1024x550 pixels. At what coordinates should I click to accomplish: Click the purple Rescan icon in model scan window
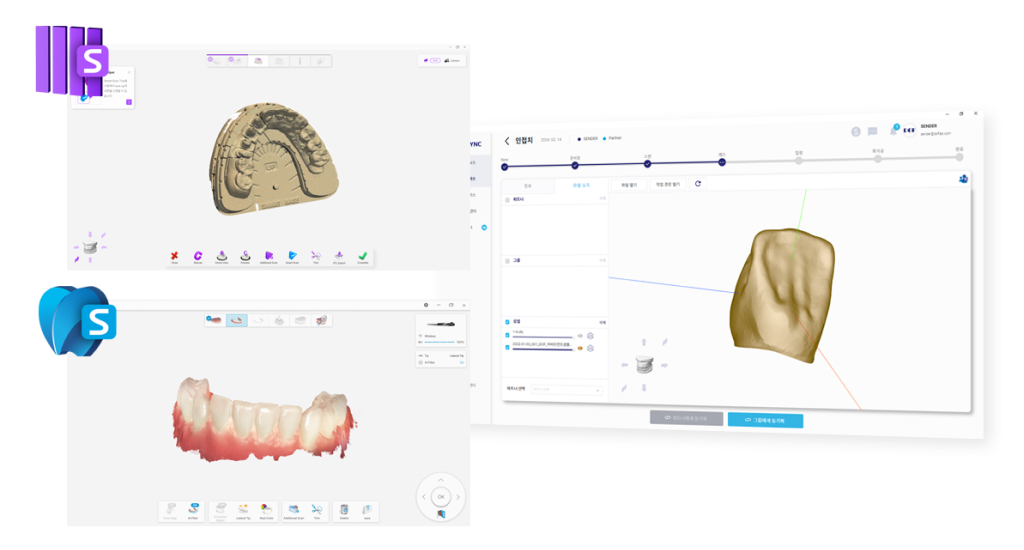[x=198, y=256]
